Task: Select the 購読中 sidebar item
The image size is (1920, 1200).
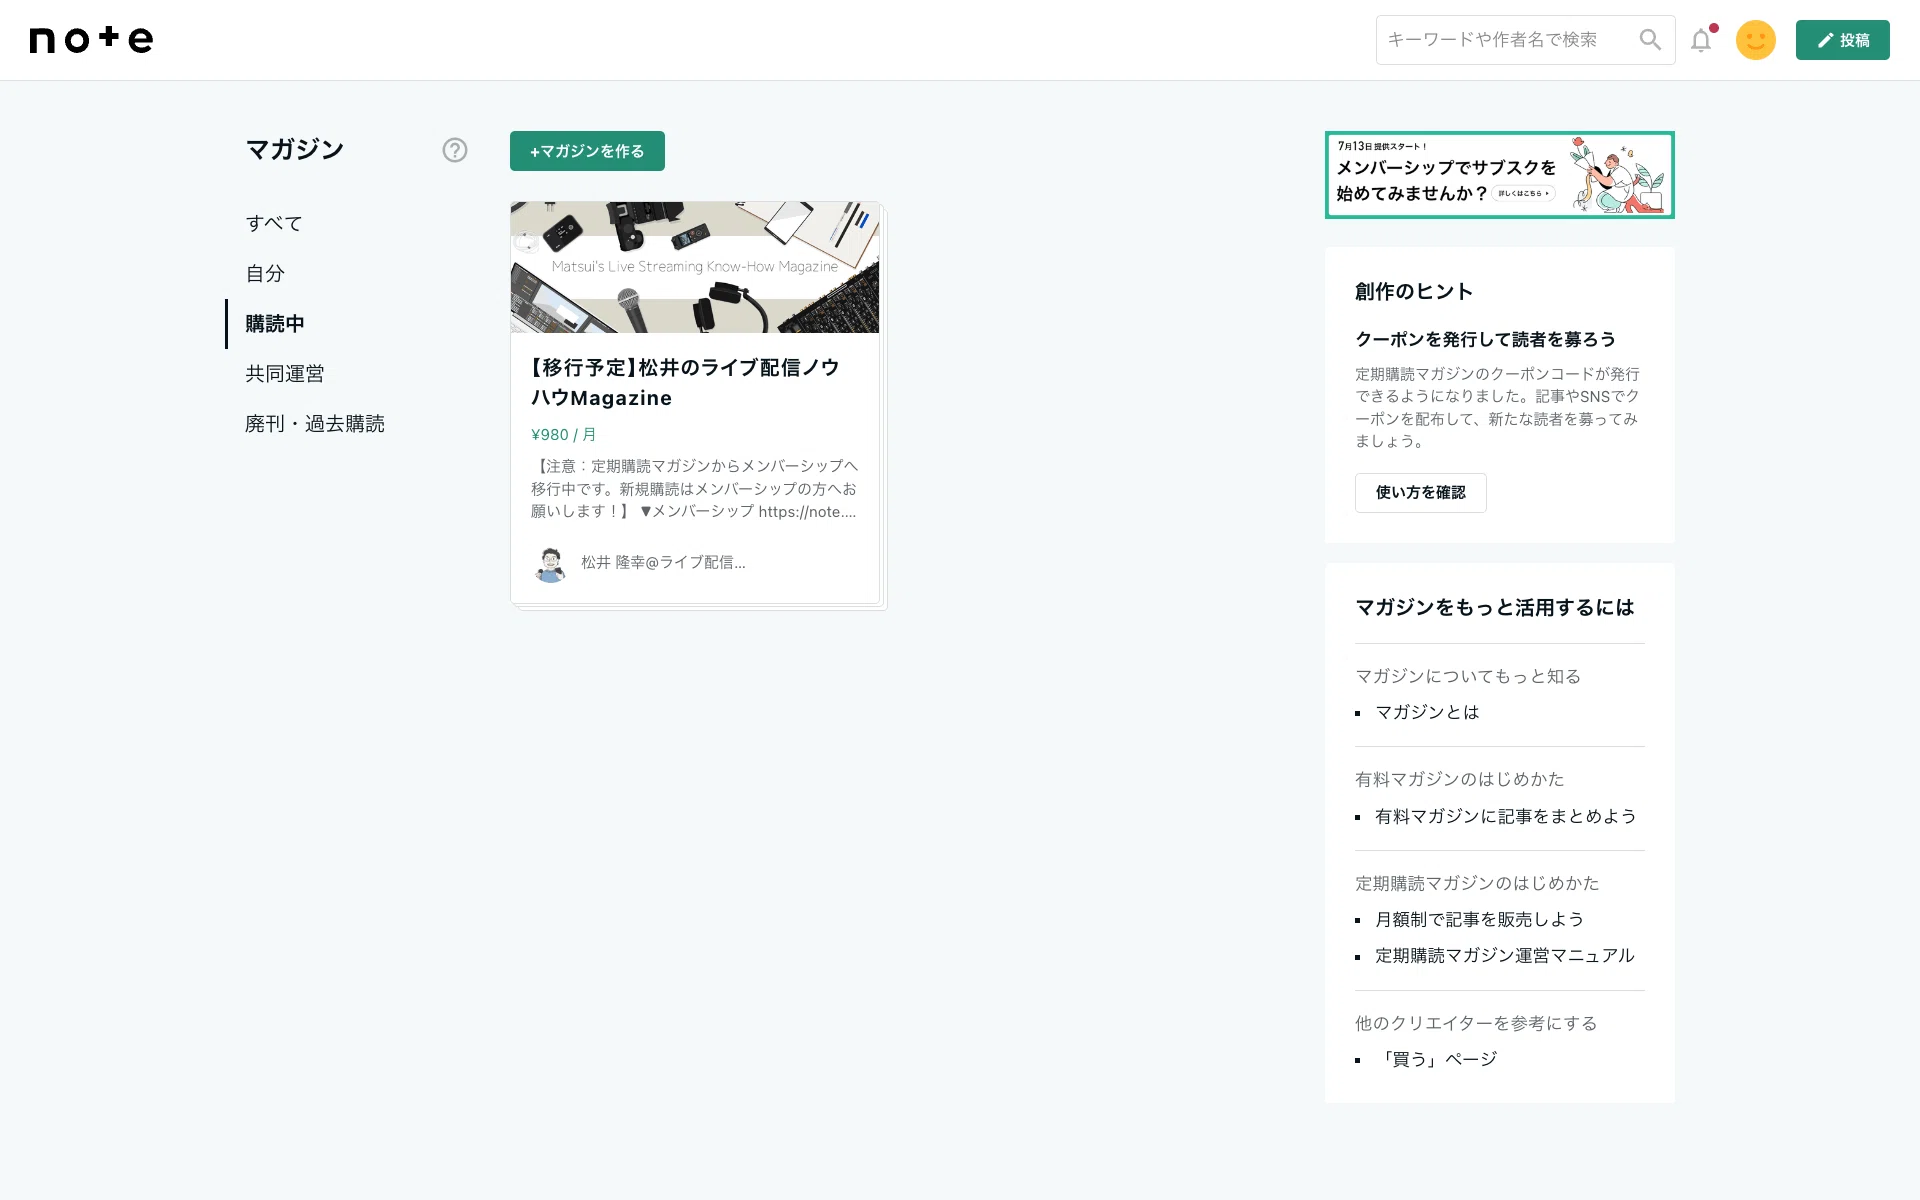Action: 275,324
